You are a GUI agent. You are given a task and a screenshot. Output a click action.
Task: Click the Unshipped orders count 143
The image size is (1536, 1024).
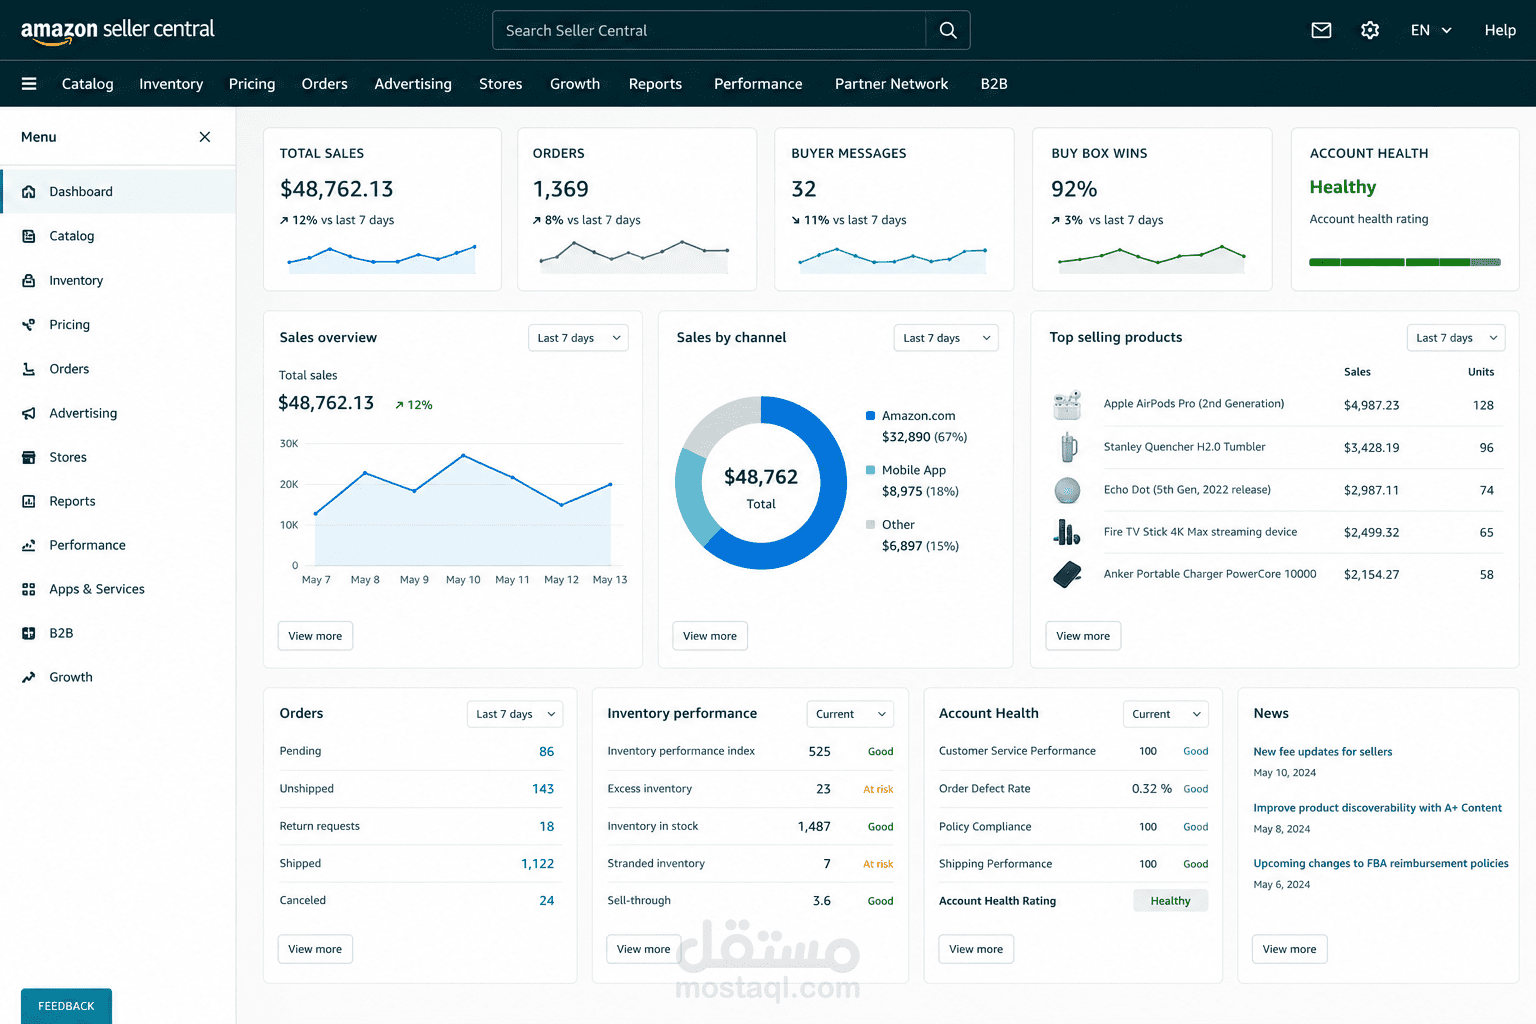(x=543, y=789)
